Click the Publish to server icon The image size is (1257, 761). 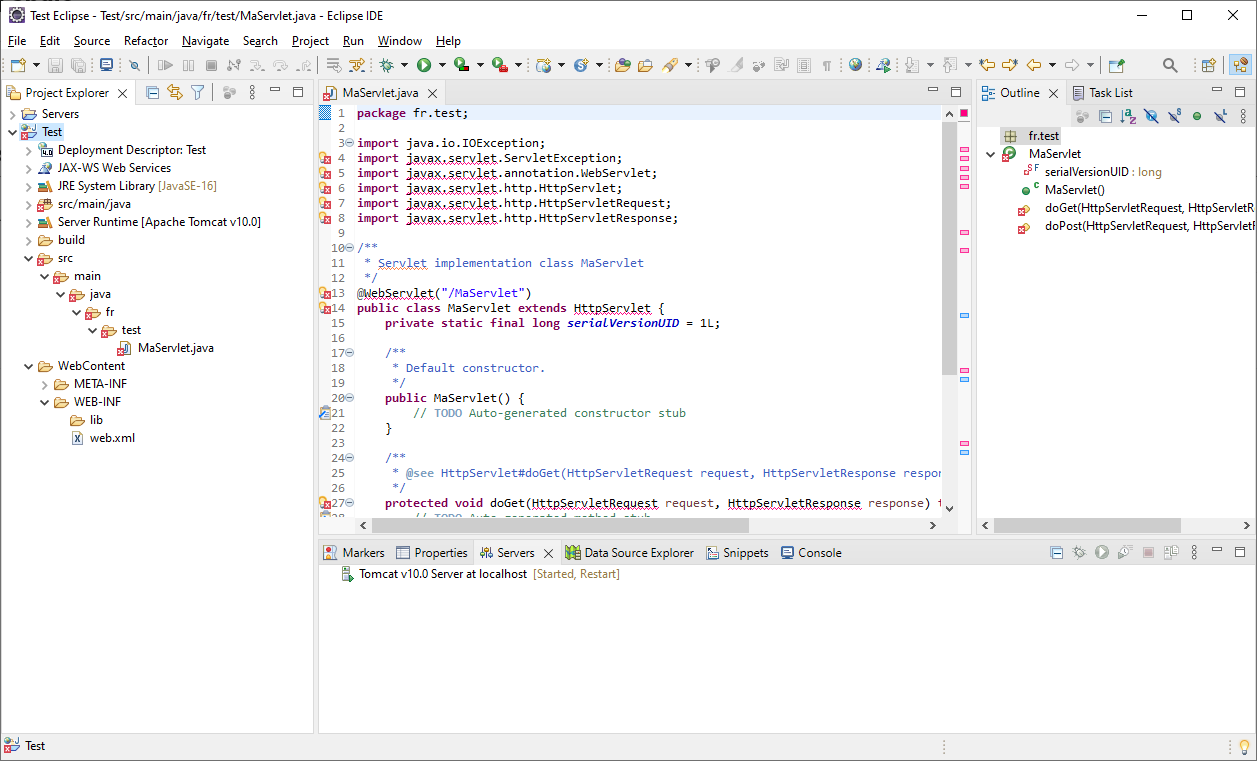[1170, 552]
